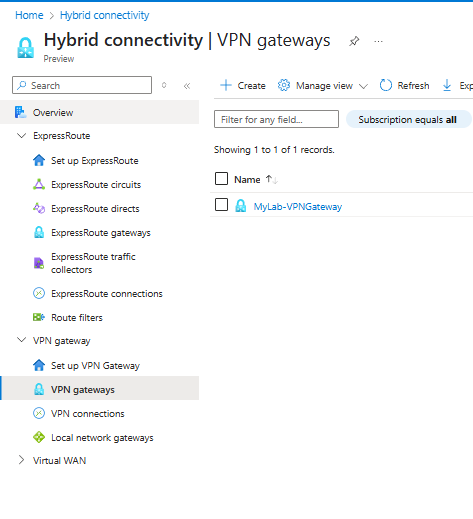The image size is (473, 519).
Task: Click the Route filters icon in the sidebar
Action: (39, 317)
